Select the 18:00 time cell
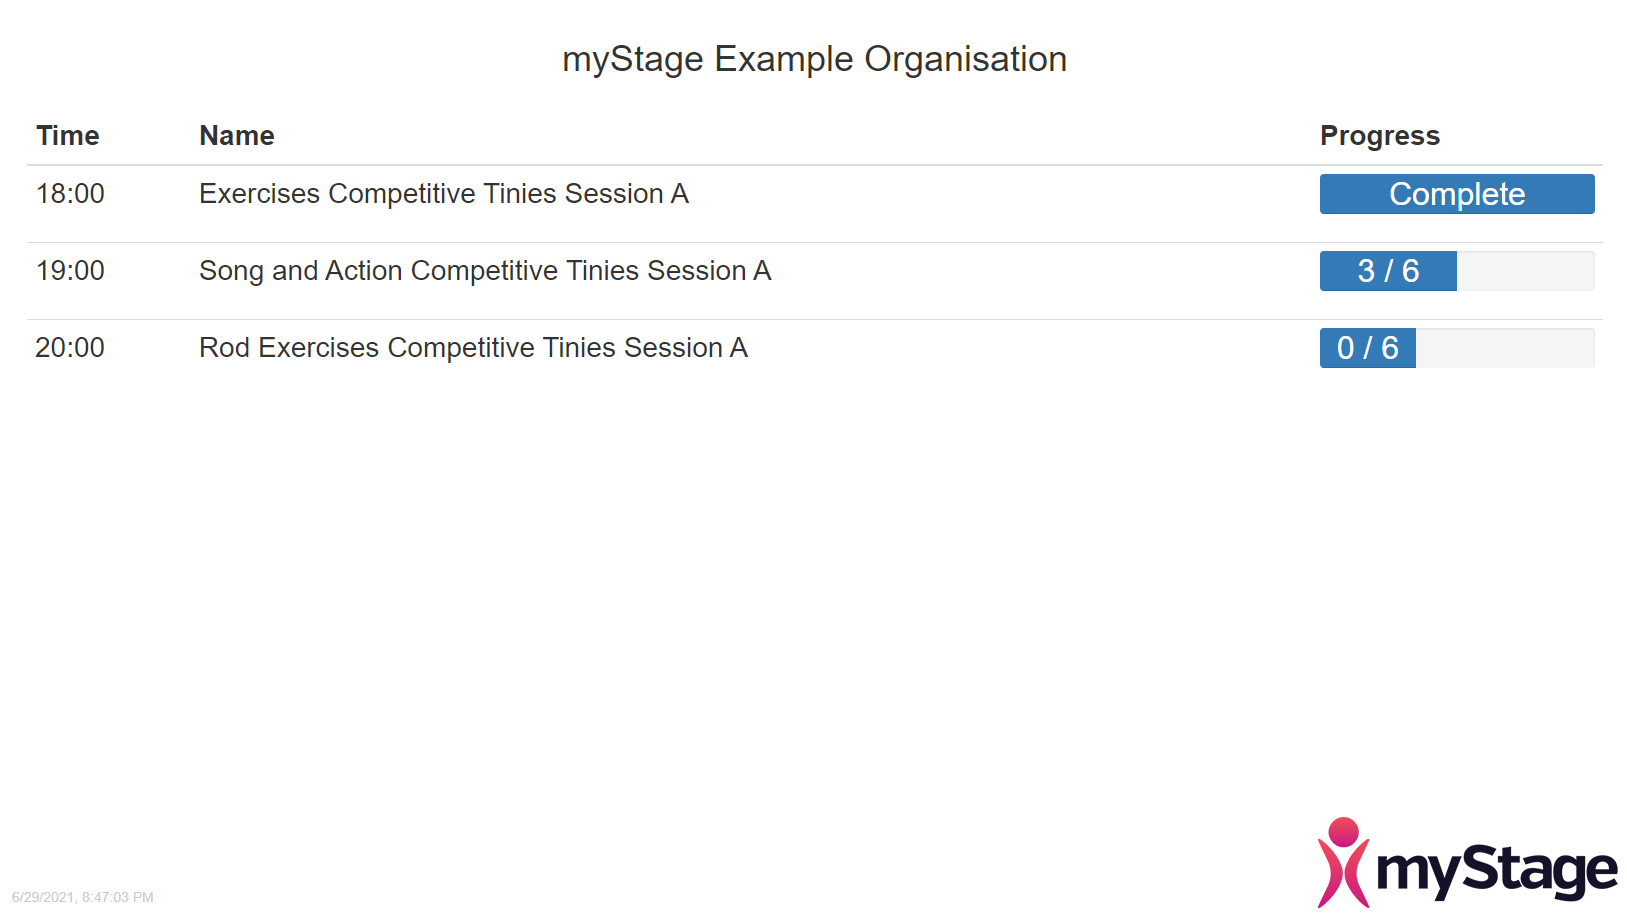This screenshot has width=1627, height=914. 70,194
